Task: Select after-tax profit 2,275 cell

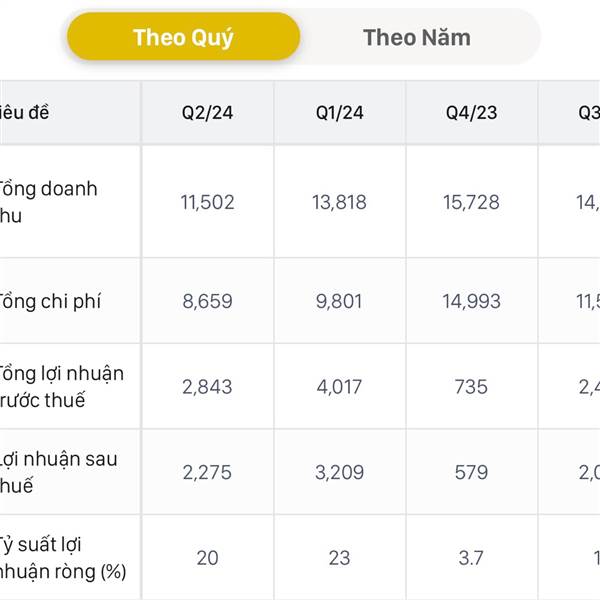Action: [x=207, y=472]
